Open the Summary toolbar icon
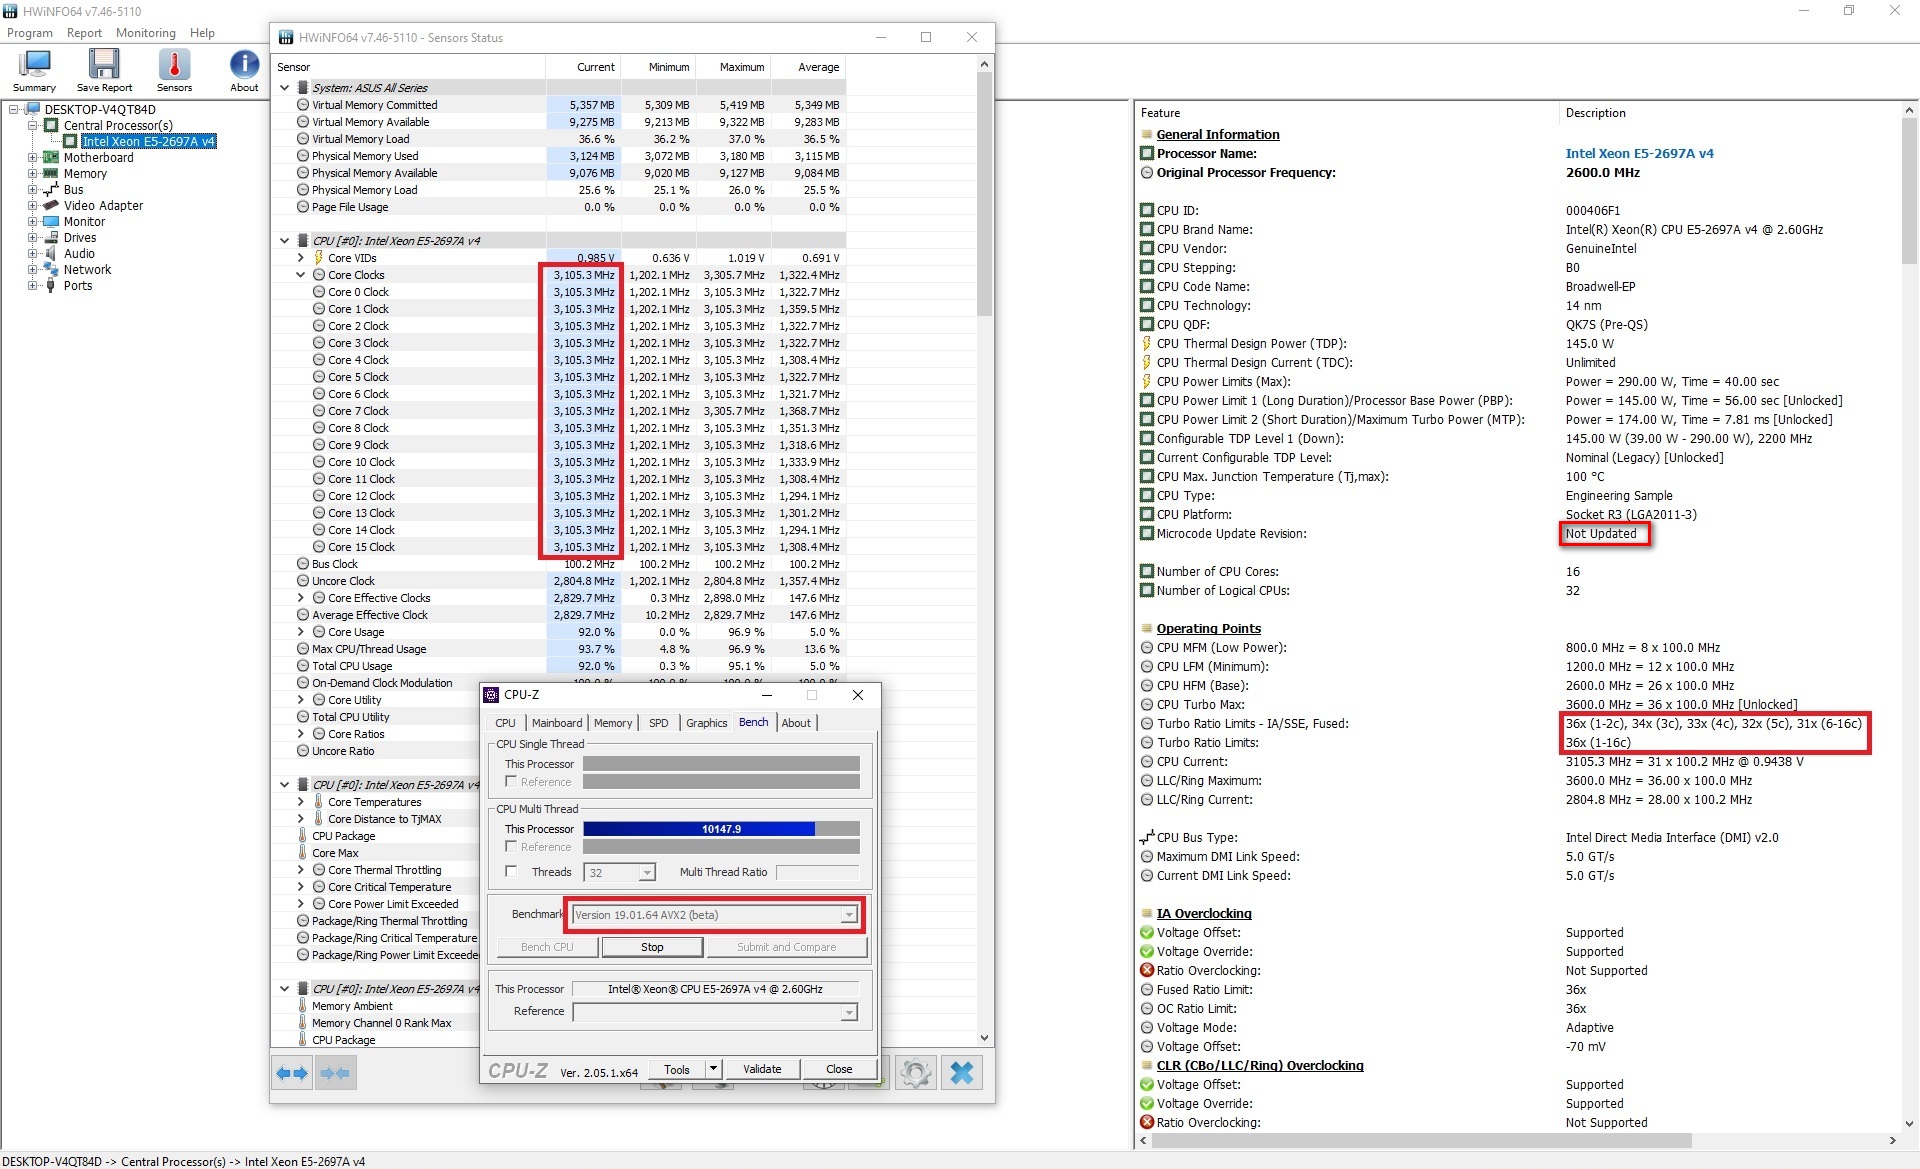 [x=34, y=70]
